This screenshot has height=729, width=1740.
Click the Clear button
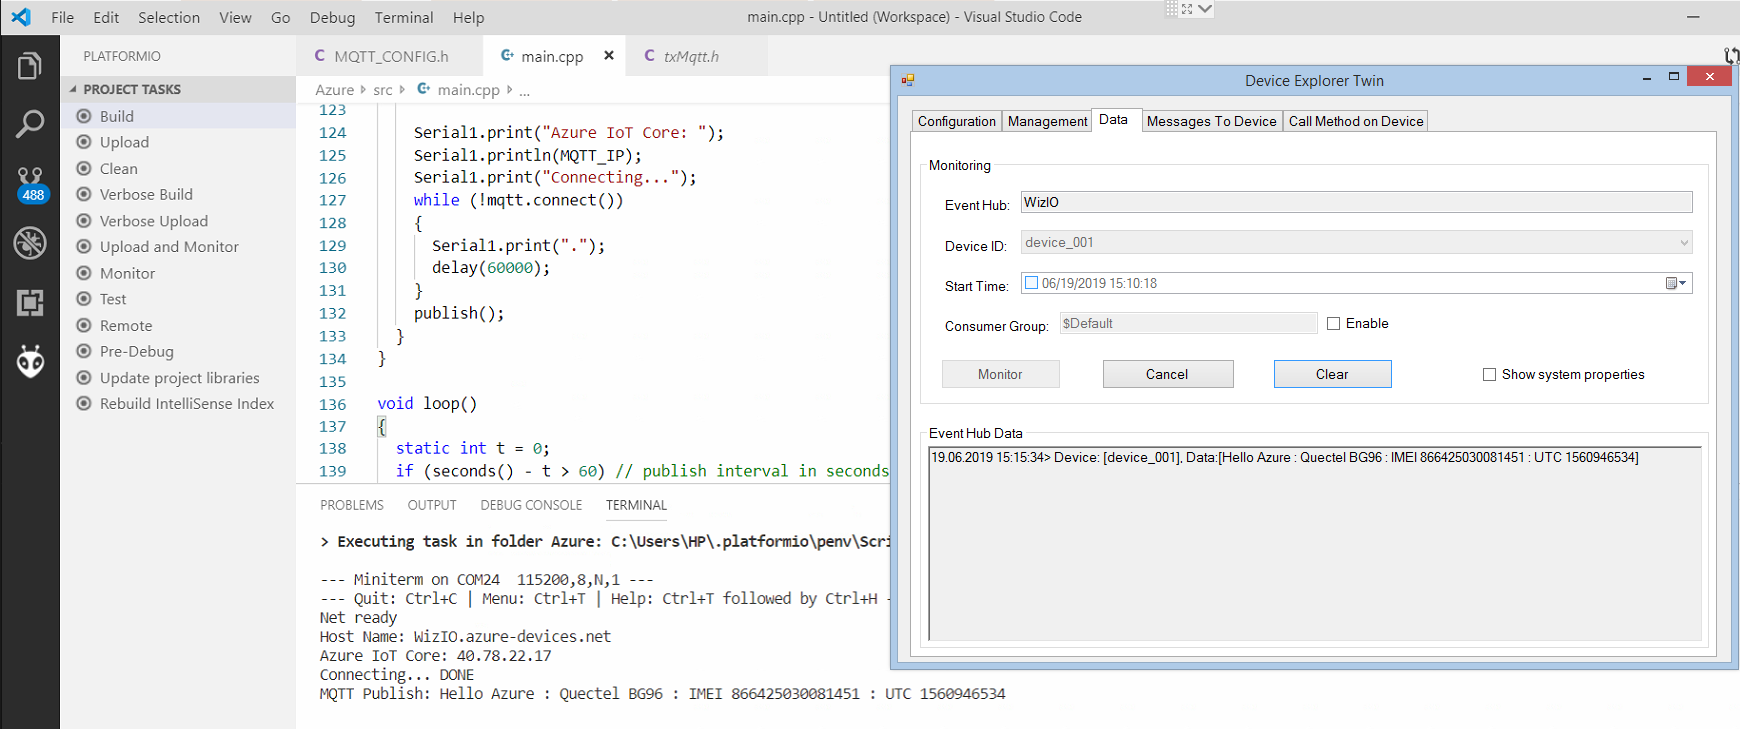pyautogui.click(x=1332, y=374)
